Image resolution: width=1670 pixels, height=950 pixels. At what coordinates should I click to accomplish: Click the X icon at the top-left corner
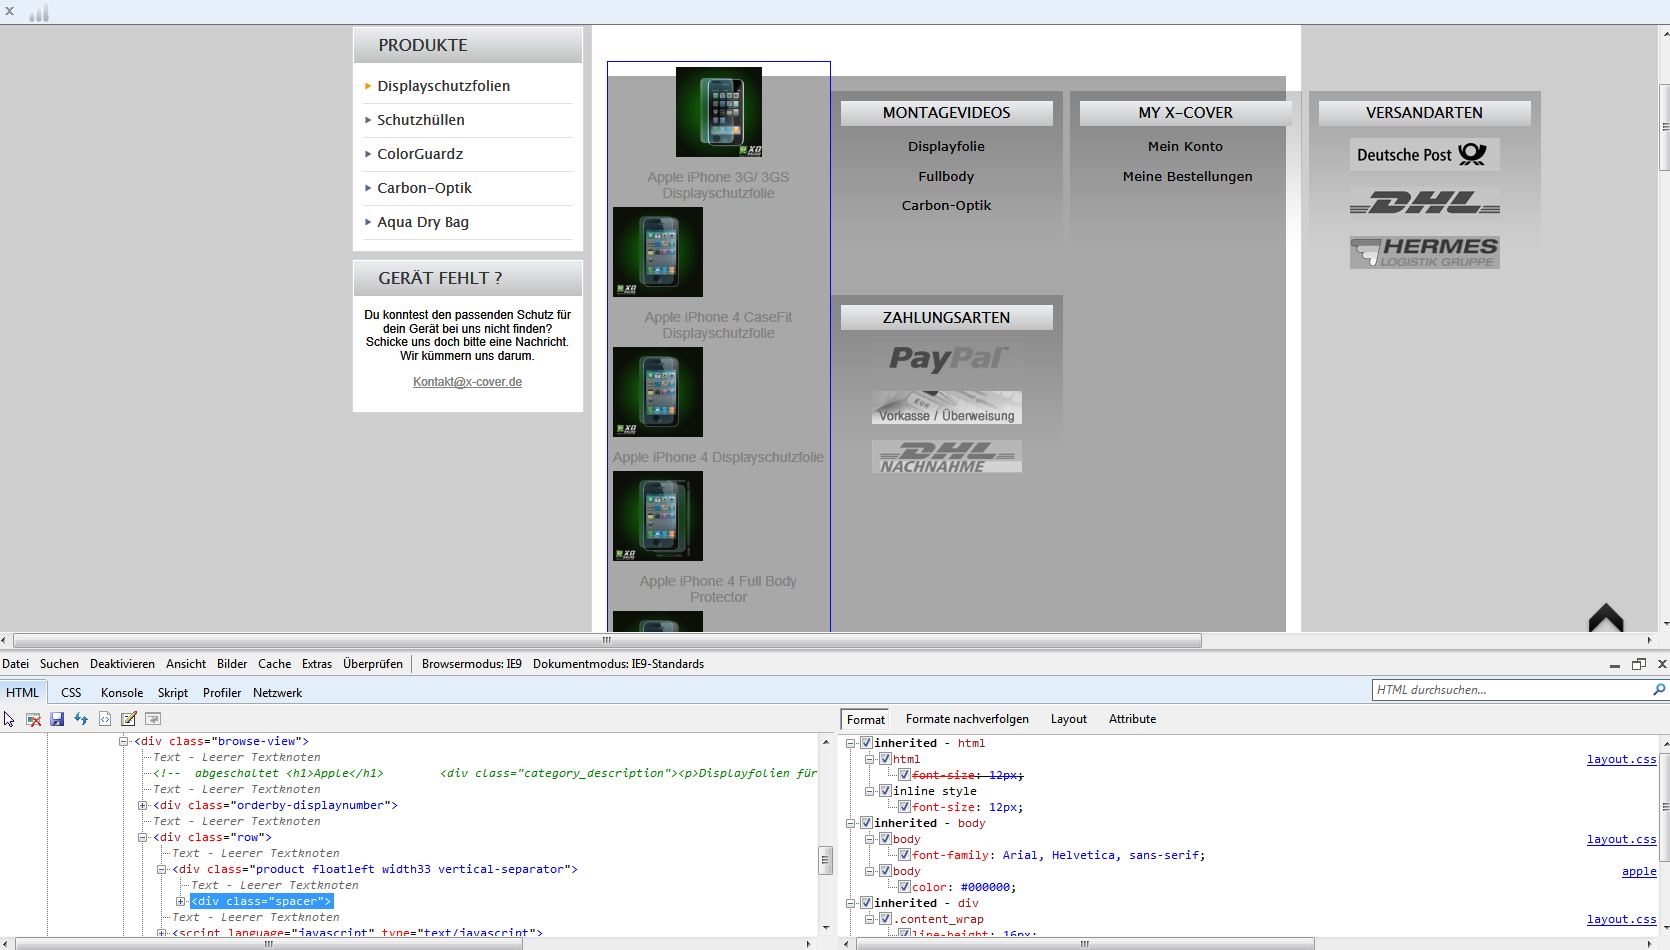click(10, 11)
